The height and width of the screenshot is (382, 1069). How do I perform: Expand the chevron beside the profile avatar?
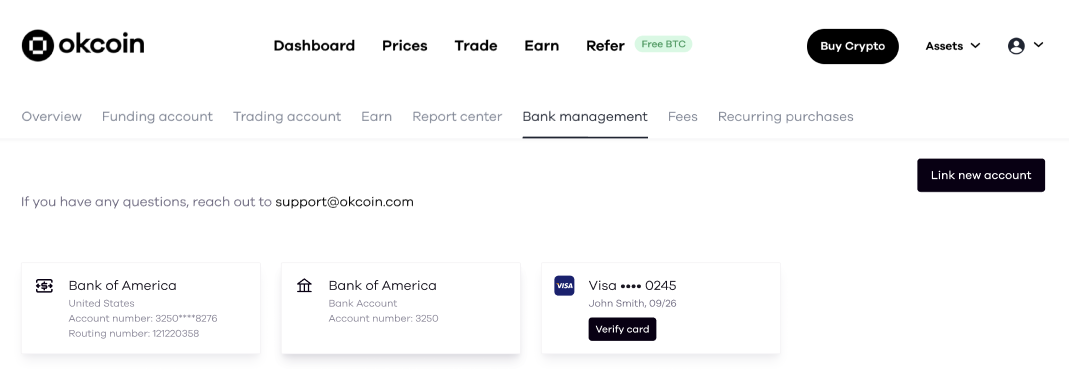click(x=1038, y=45)
